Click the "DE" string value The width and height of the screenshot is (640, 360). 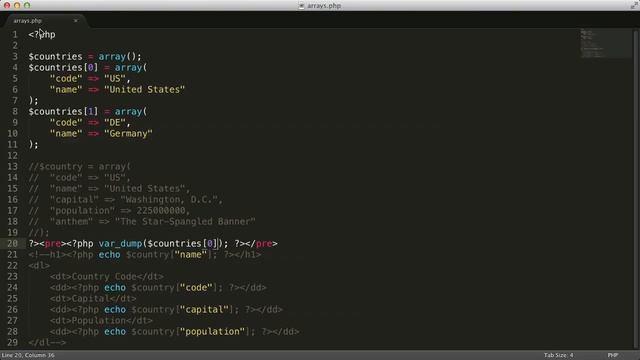point(115,122)
